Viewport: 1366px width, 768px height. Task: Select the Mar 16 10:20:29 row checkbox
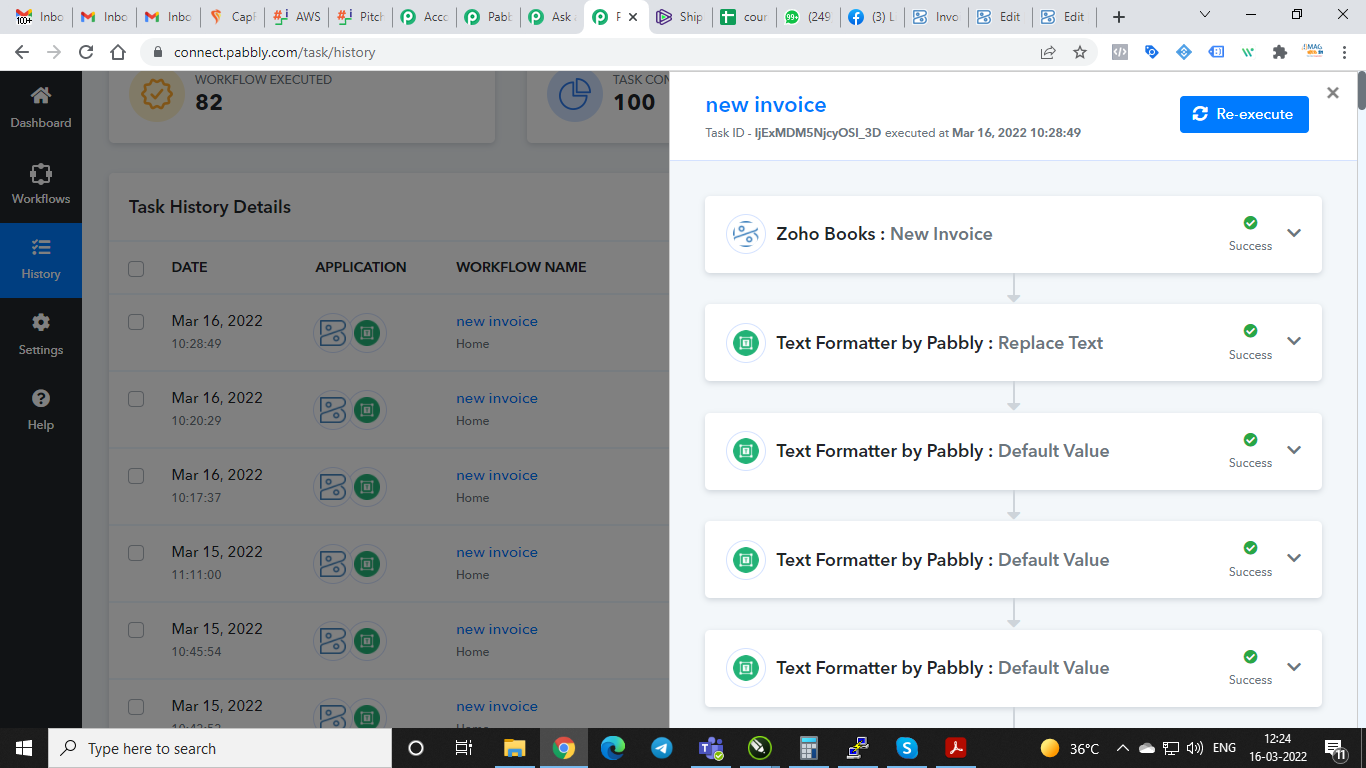pyautogui.click(x=136, y=399)
